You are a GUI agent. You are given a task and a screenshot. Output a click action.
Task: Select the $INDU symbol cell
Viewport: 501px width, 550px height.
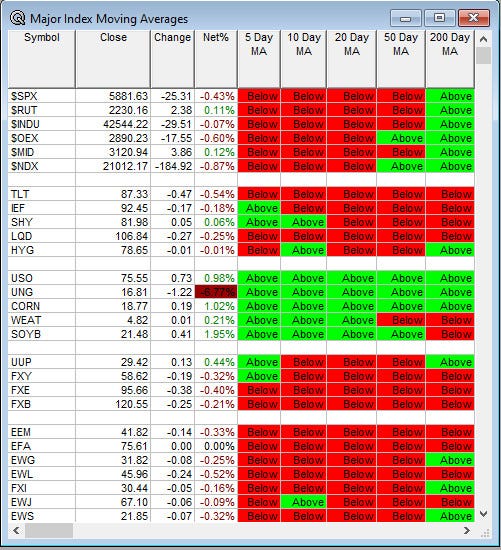(x=42, y=124)
